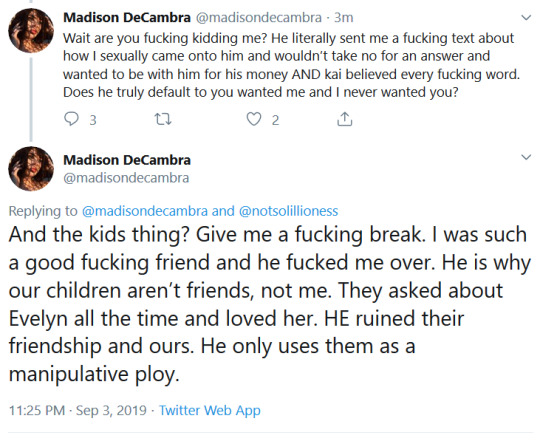540x441 pixels.
Task: Open the @madisondecambra link in Replying to
Action: pyautogui.click(x=145, y=211)
